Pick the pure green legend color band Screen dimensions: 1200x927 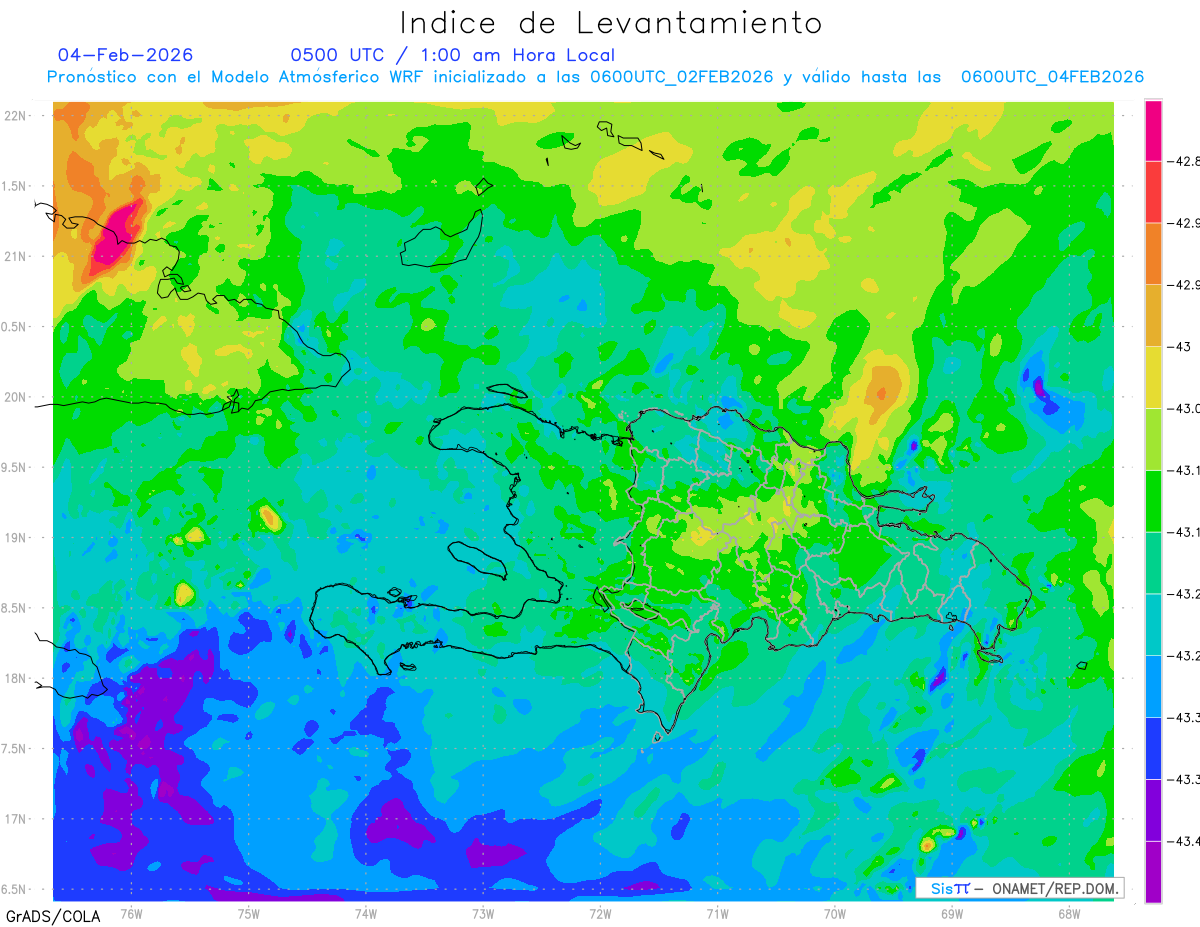pos(1153,500)
